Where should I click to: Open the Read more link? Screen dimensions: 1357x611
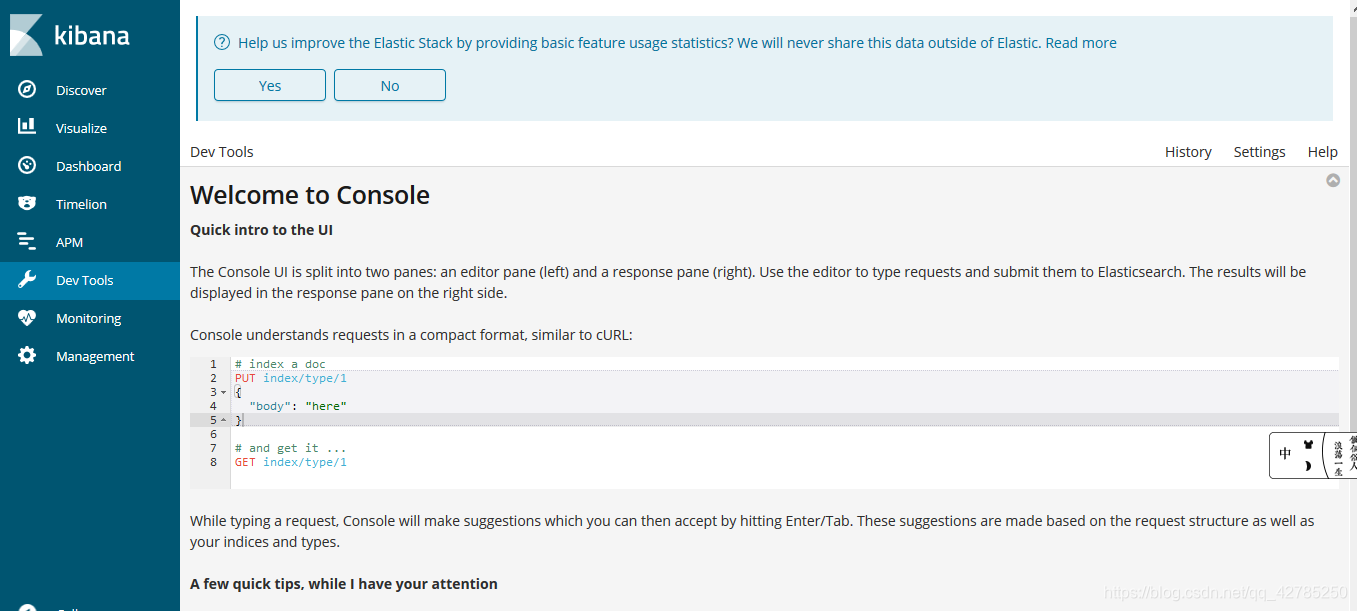[x=1081, y=43]
